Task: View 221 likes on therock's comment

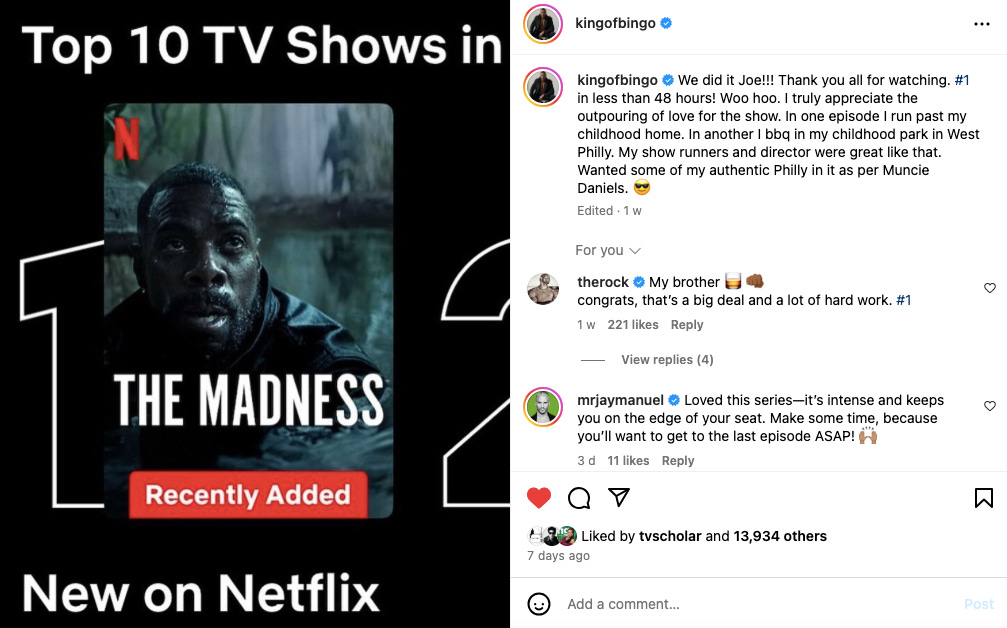Action: click(633, 325)
